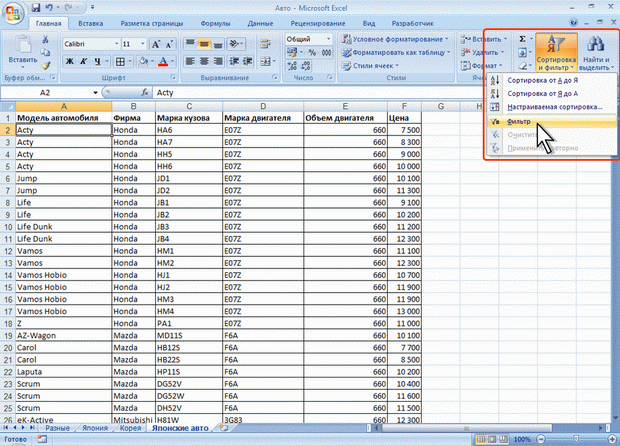Click cell Модель автомобиля header

click(x=64, y=118)
